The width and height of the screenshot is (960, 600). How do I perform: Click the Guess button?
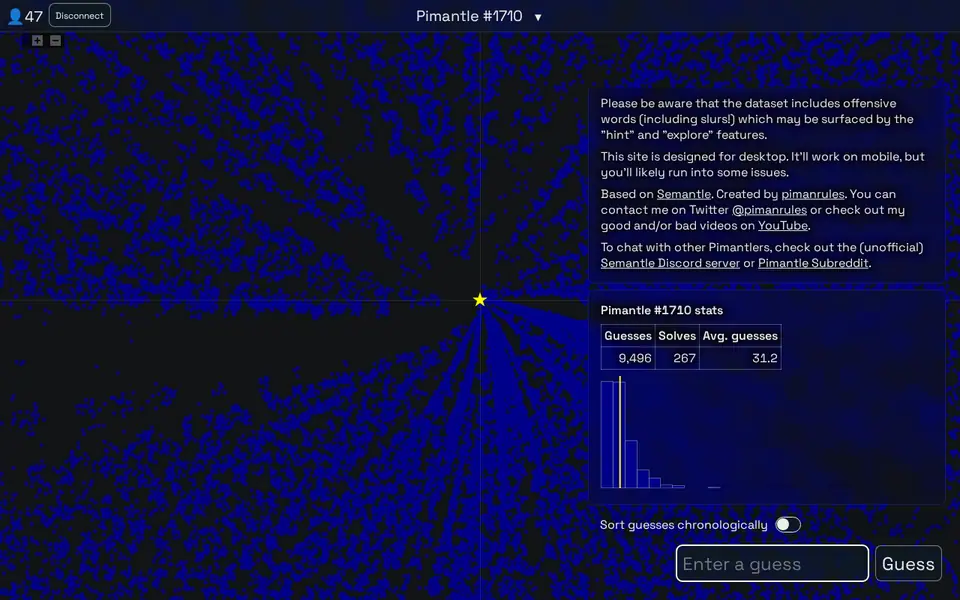coord(908,563)
